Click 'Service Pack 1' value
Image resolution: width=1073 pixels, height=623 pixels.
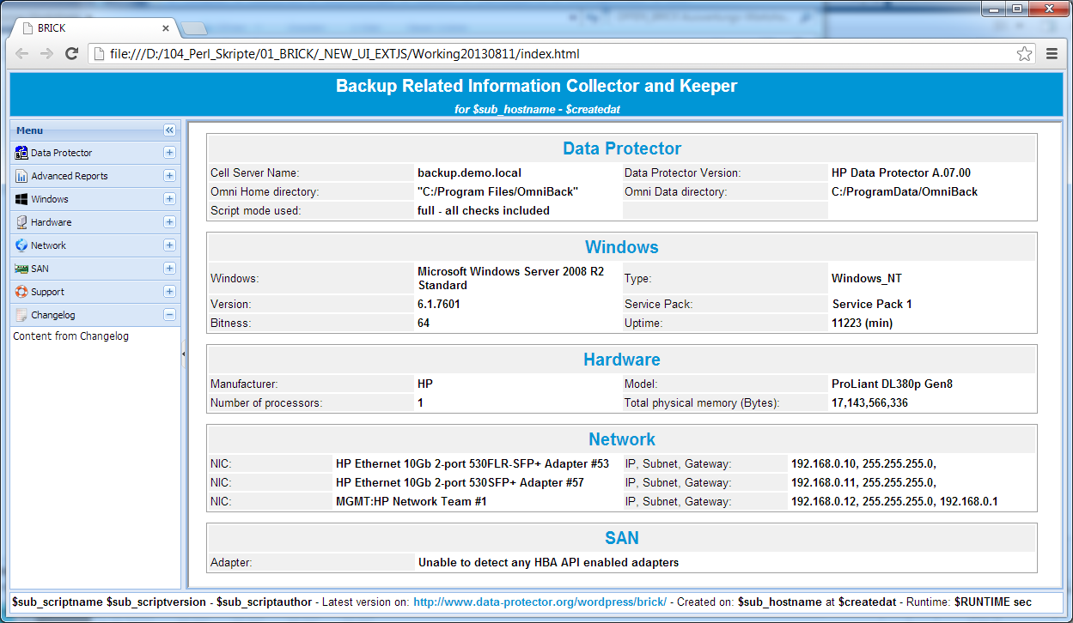pos(872,304)
